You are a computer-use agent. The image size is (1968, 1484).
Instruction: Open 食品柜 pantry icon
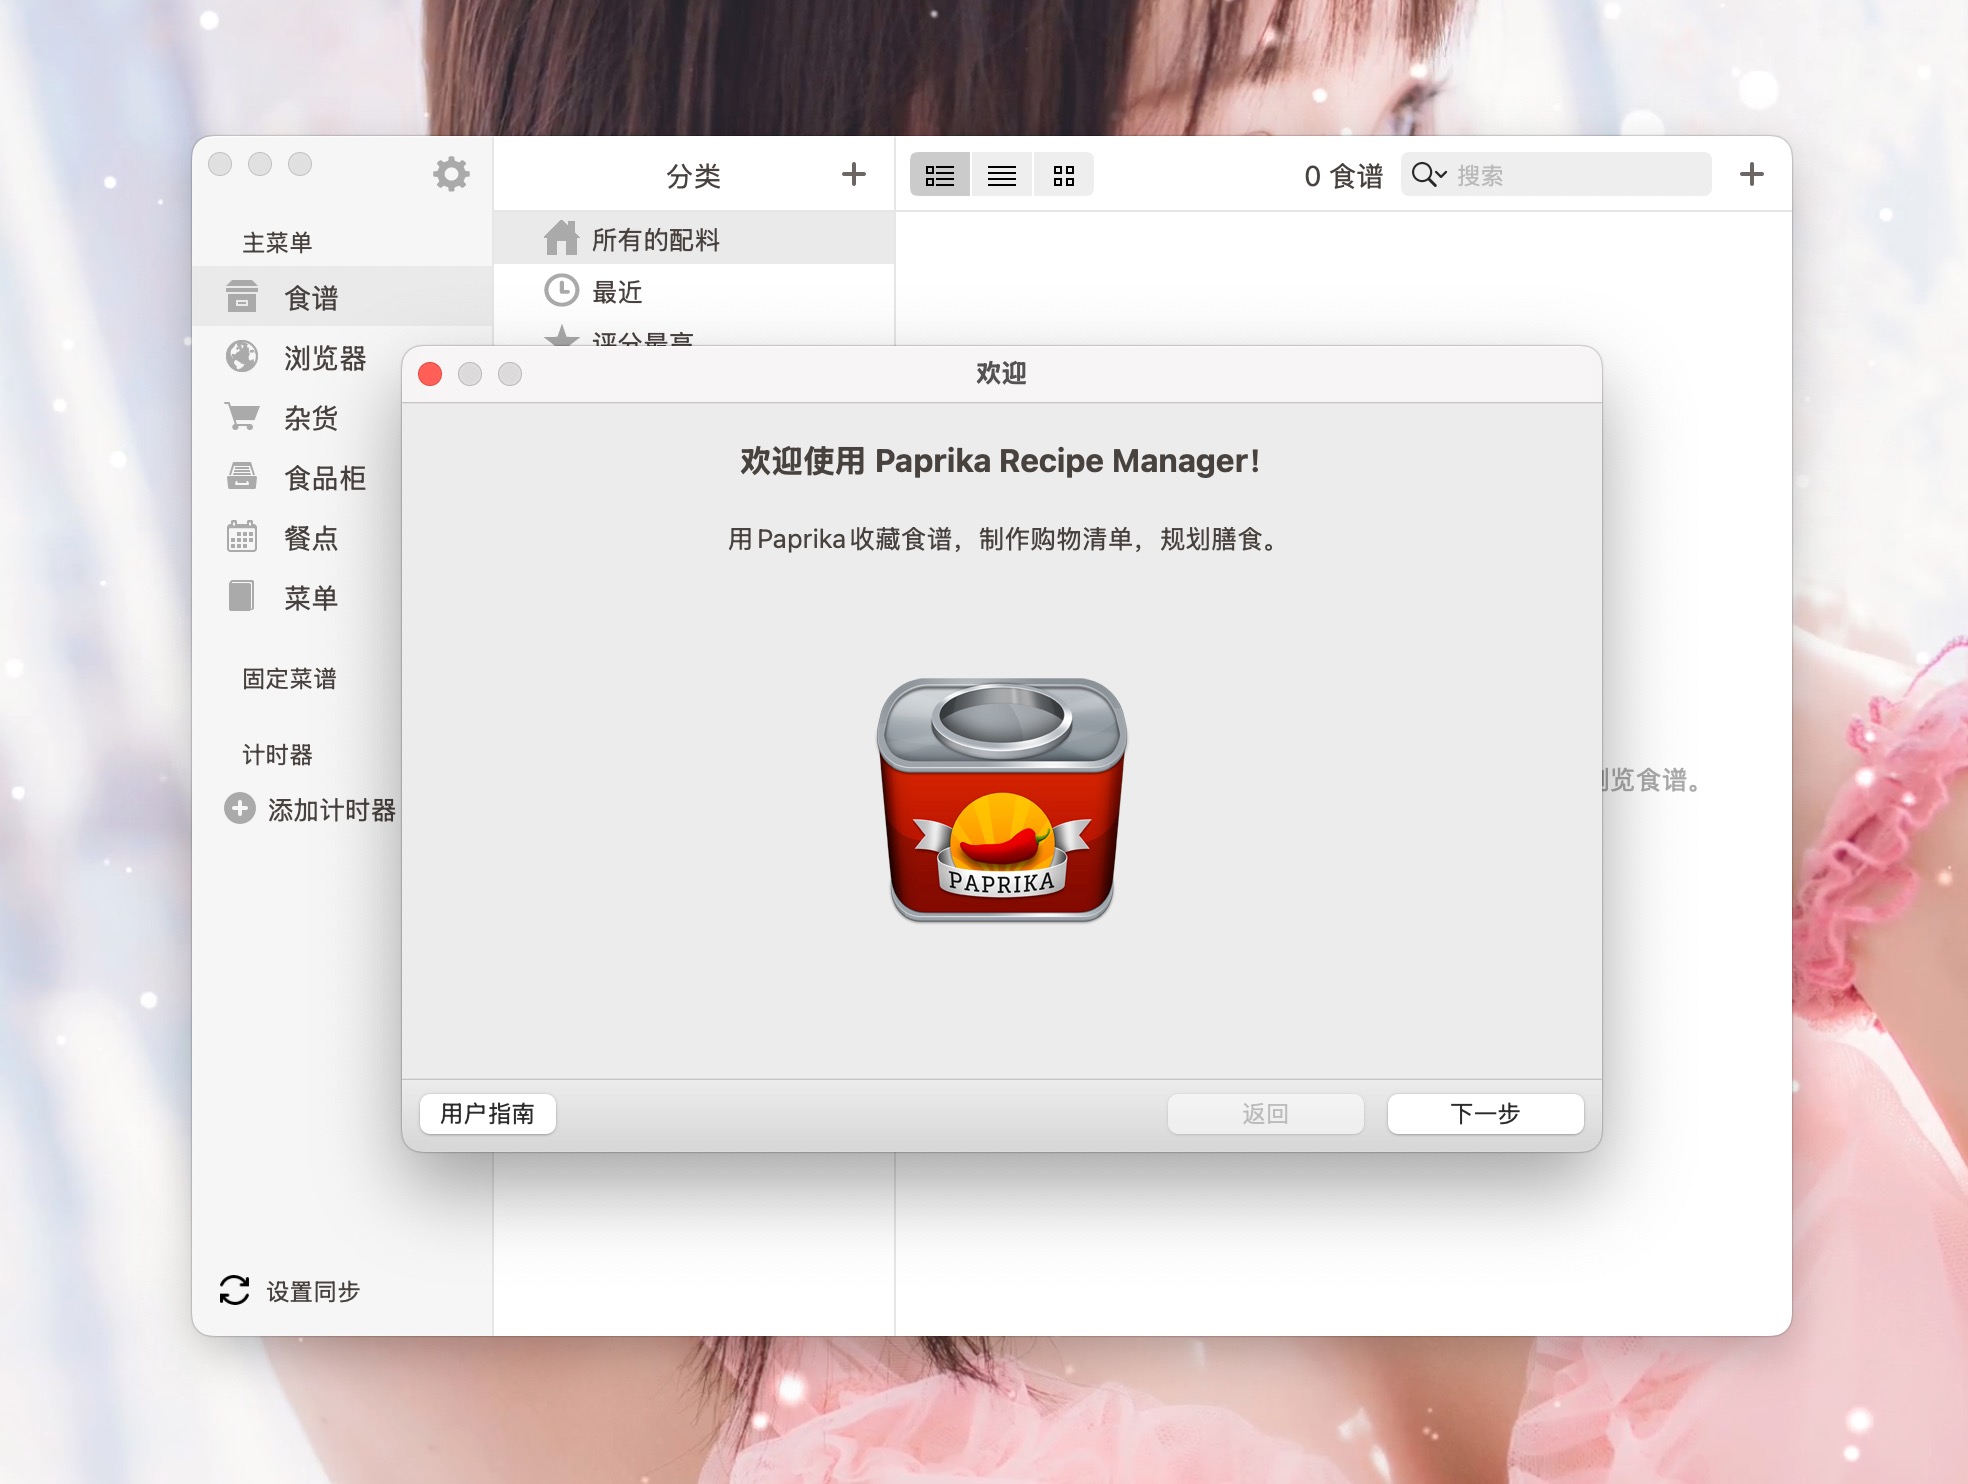[241, 476]
